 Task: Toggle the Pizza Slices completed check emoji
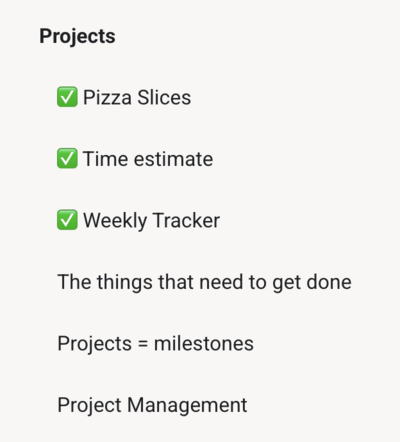point(67,97)
